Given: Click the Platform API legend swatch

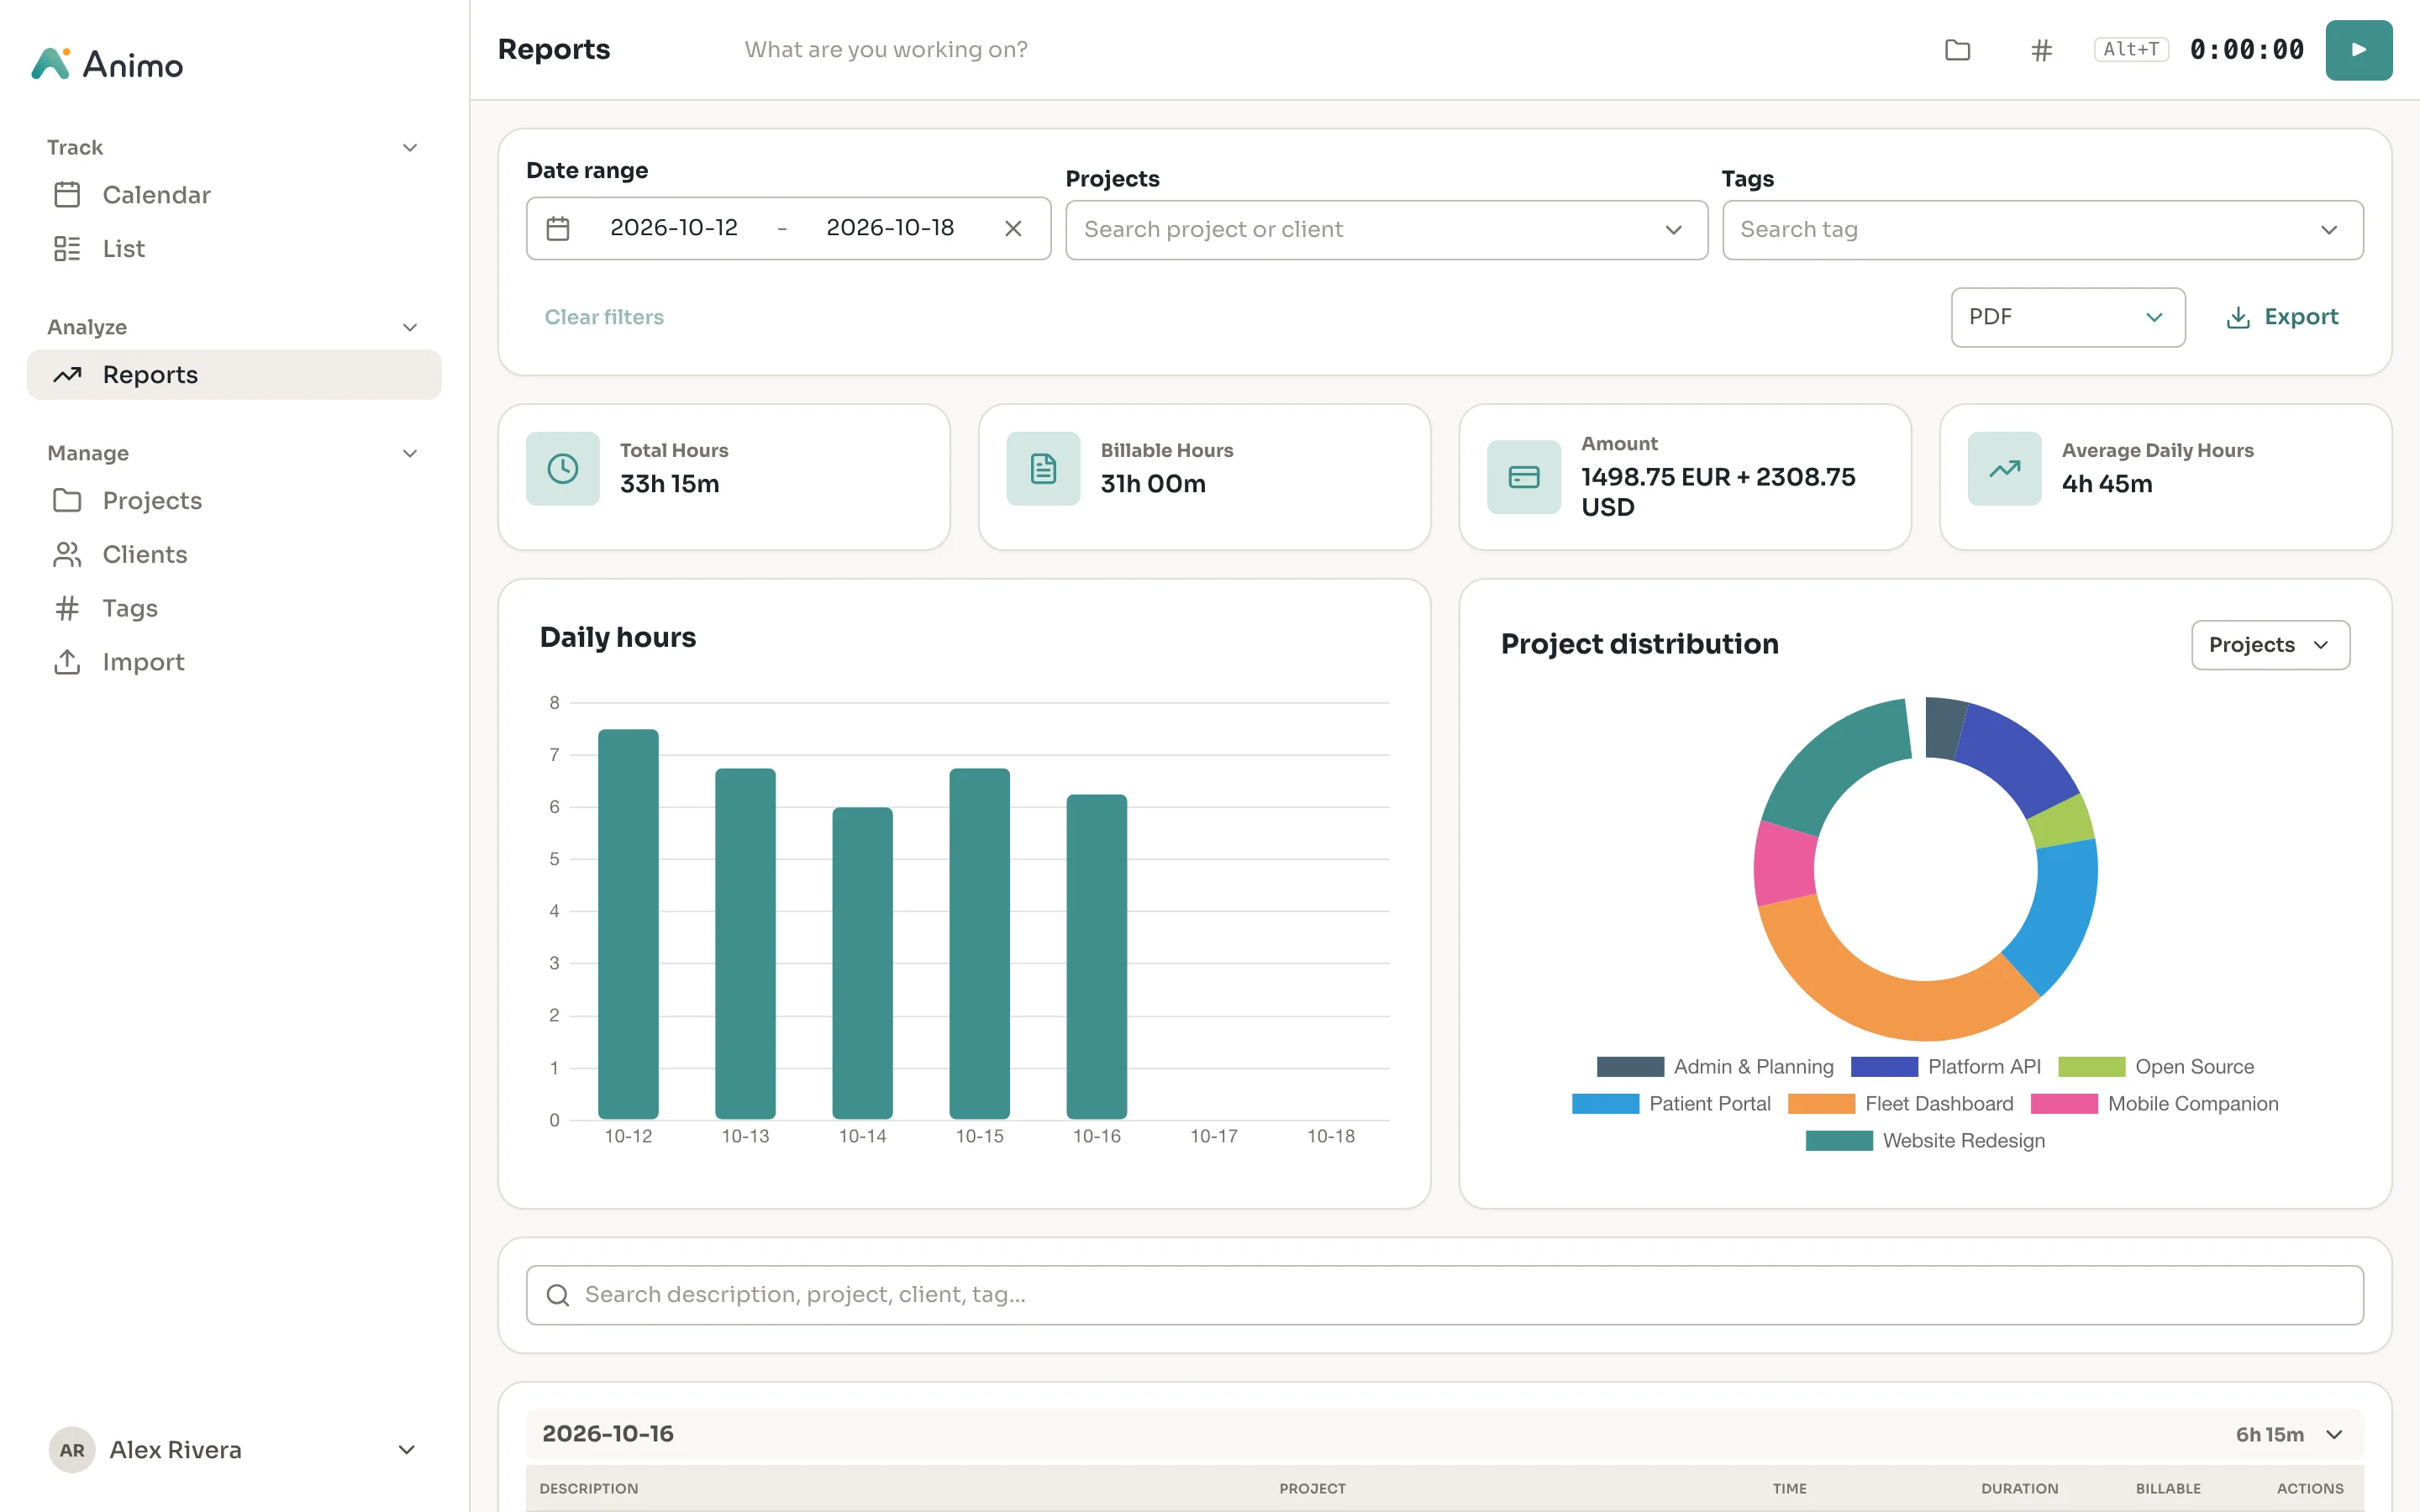Looking at the screenshot, I should click(x=1884, y=1067).
